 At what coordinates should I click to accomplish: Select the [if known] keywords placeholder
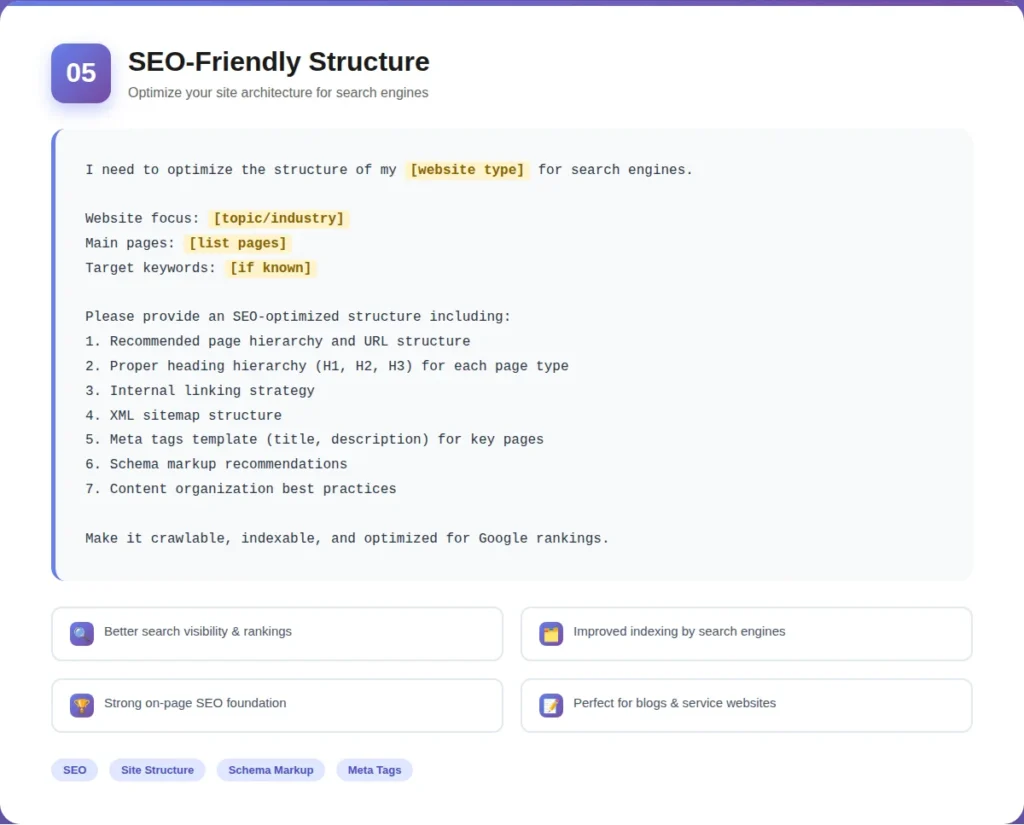271,267
